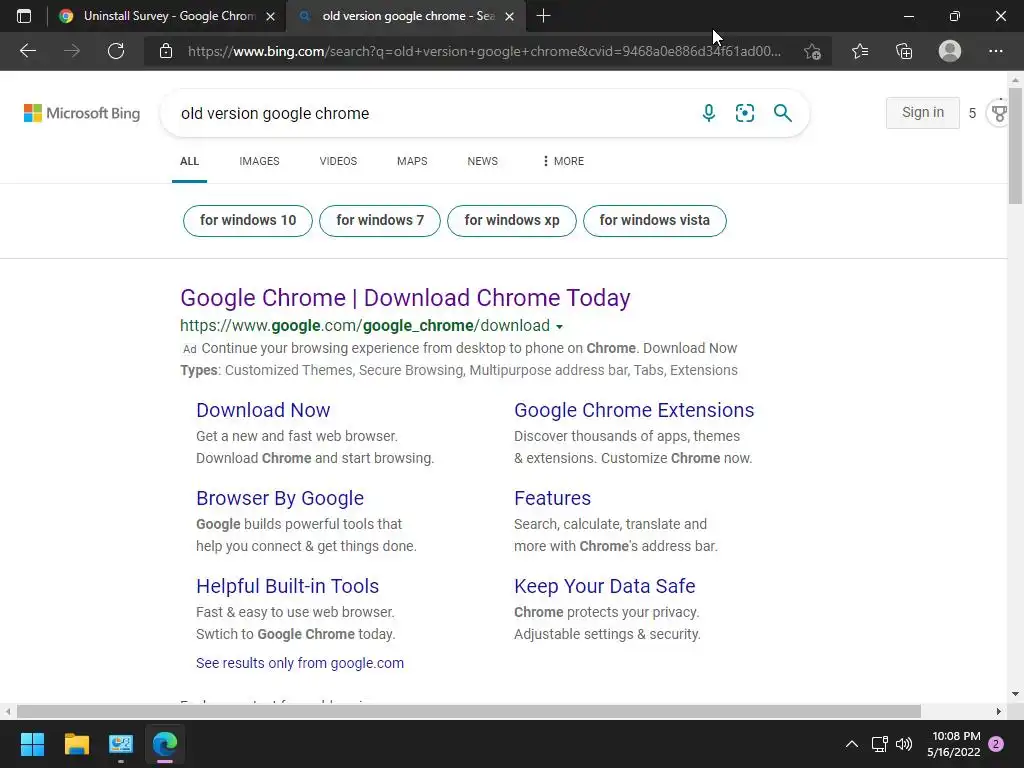Open the Features link

552,498
